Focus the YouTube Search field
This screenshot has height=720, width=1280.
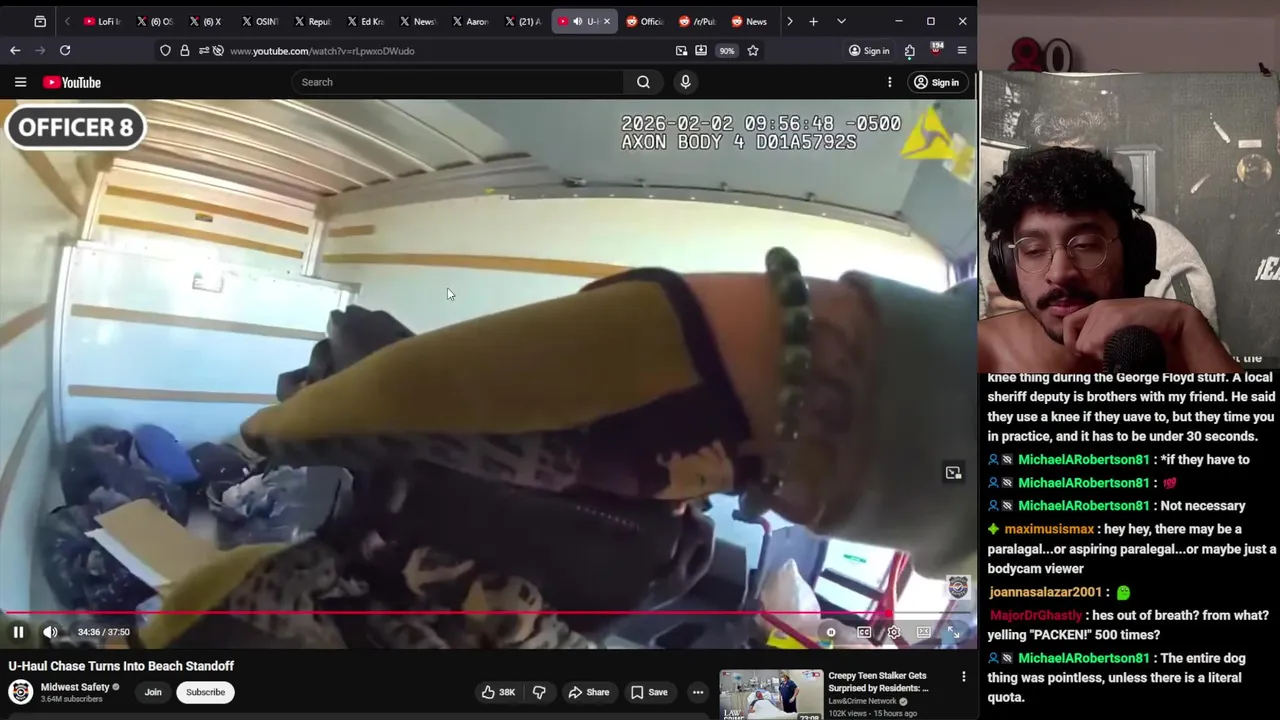[x=458, y=82]
